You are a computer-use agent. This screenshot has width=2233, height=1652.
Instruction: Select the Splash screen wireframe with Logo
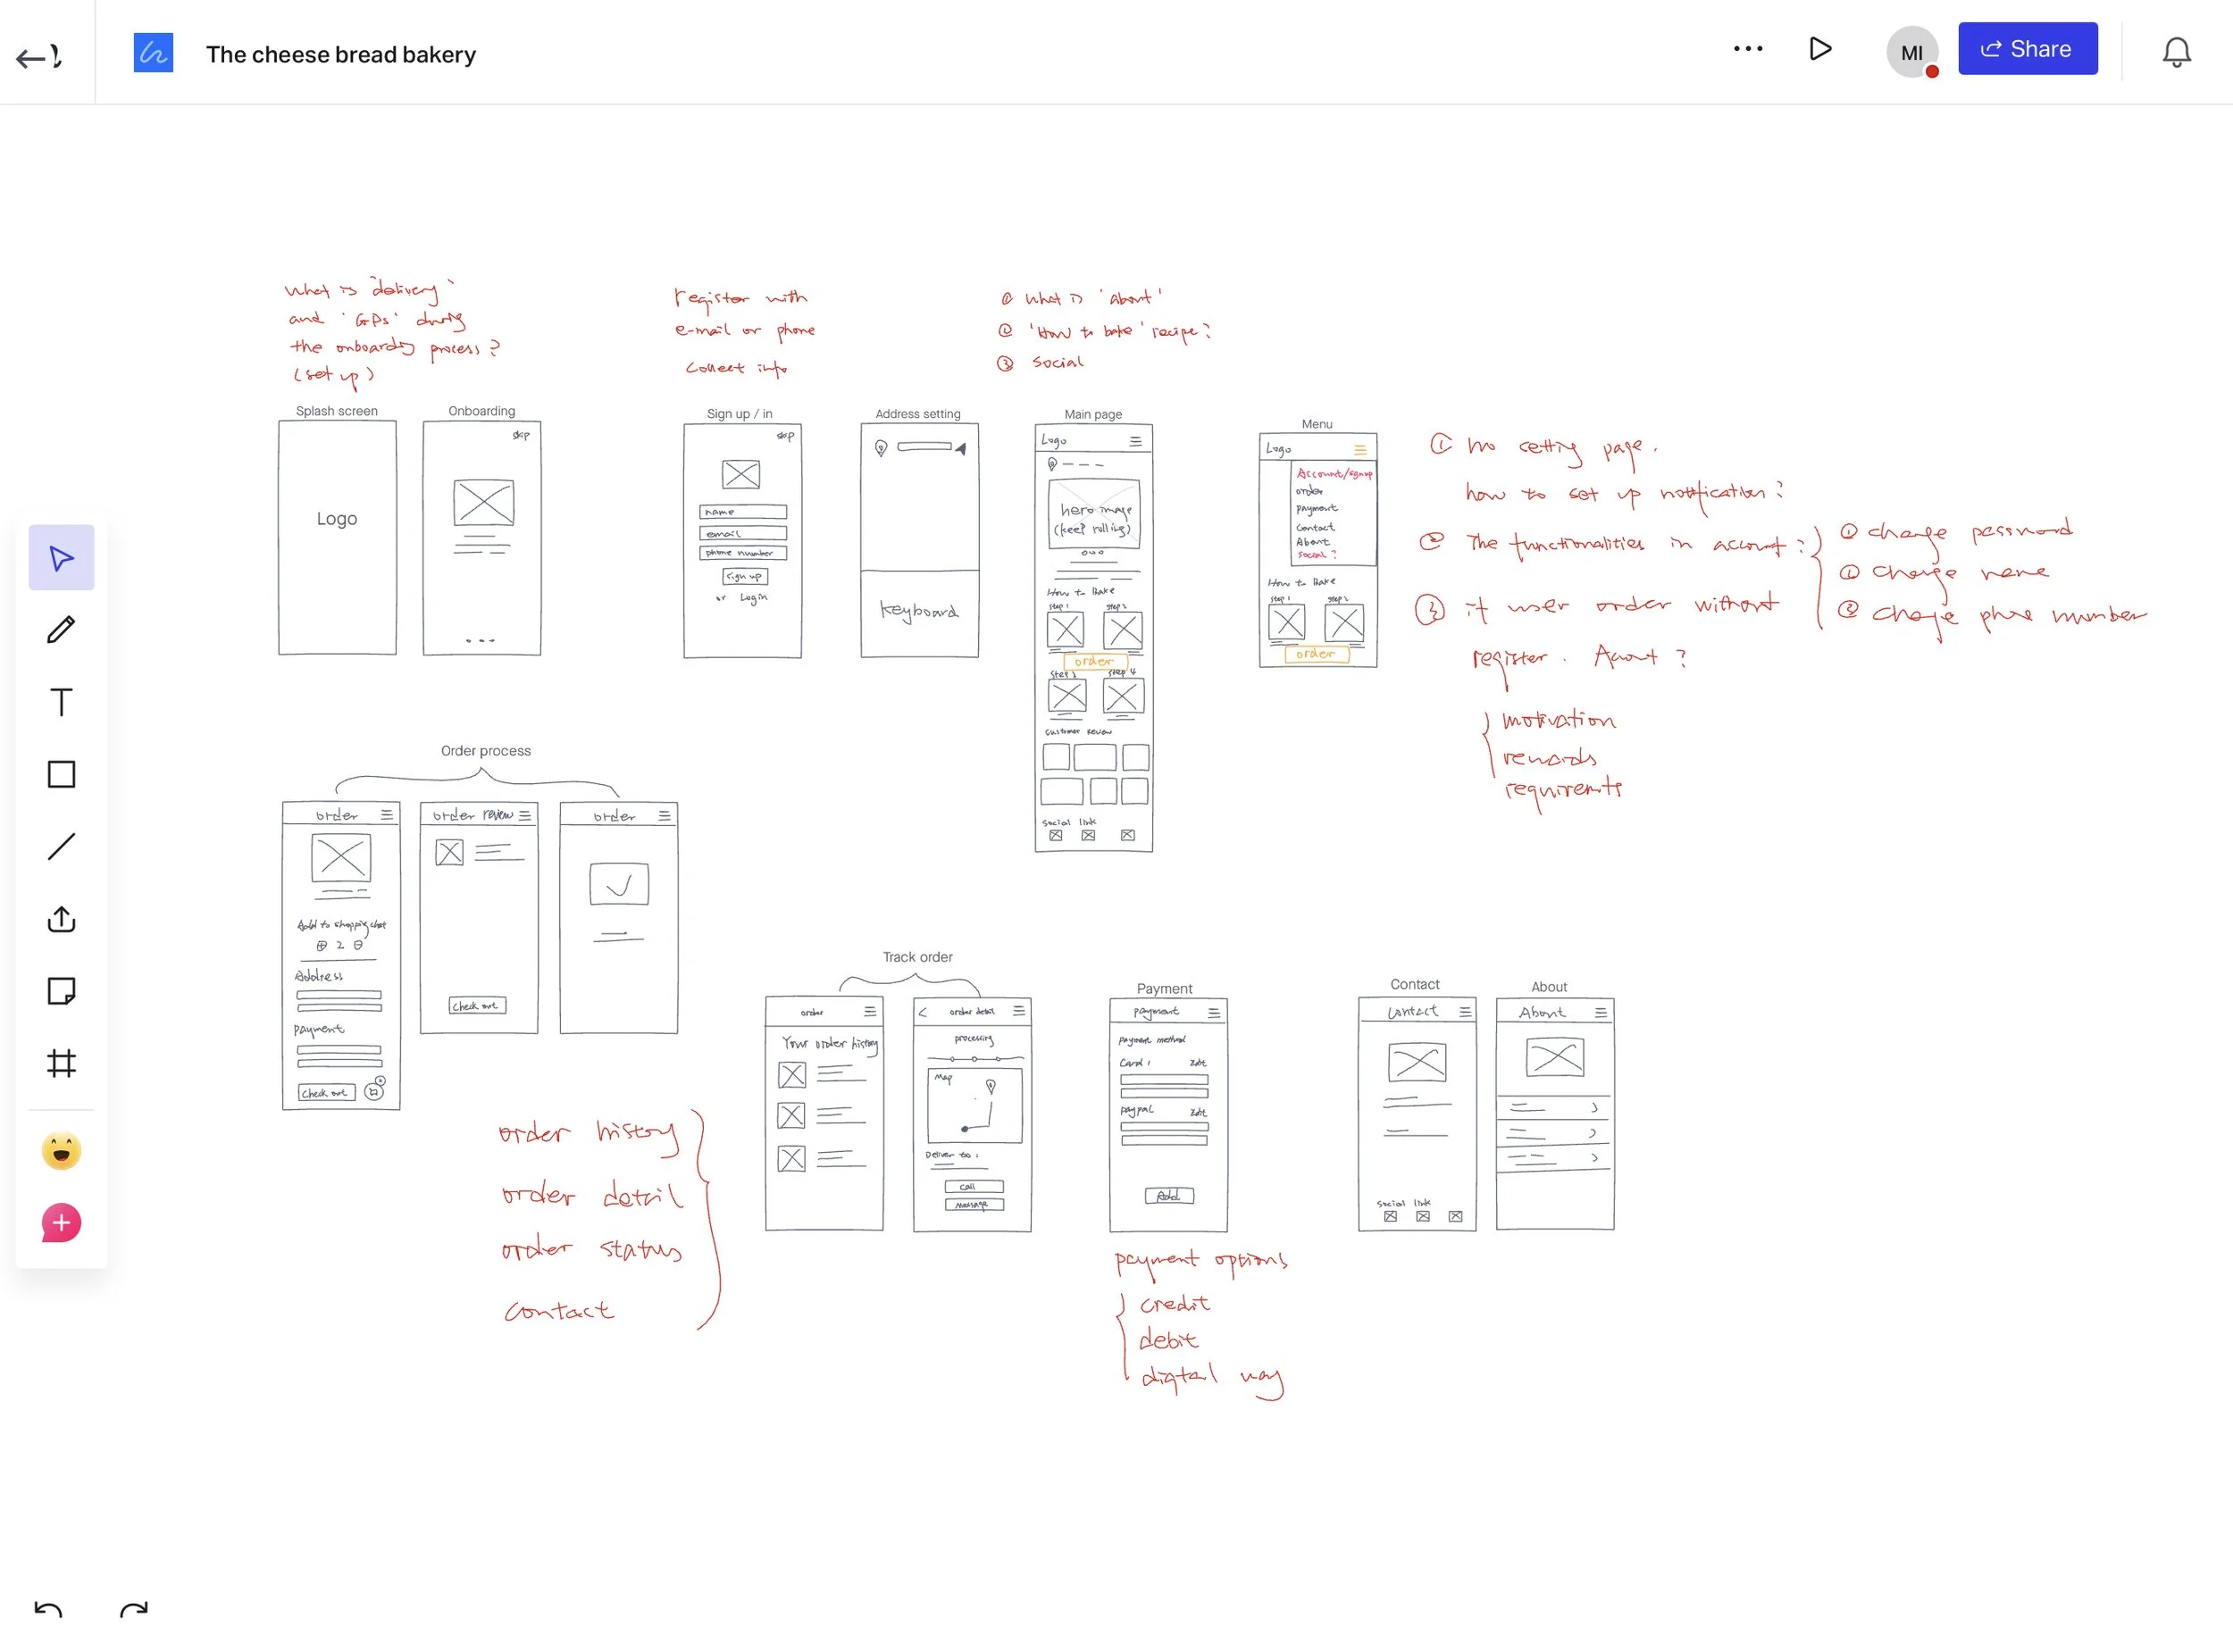tap(337, 538)
